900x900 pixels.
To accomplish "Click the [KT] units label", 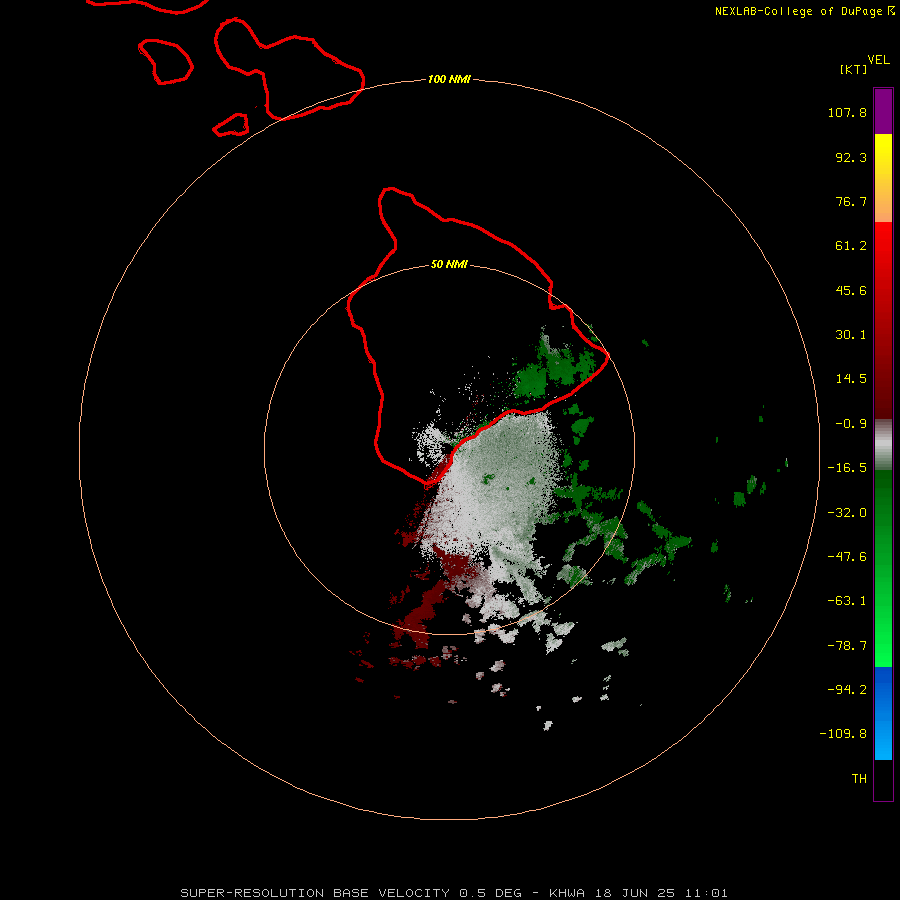I will click(854, 69).
